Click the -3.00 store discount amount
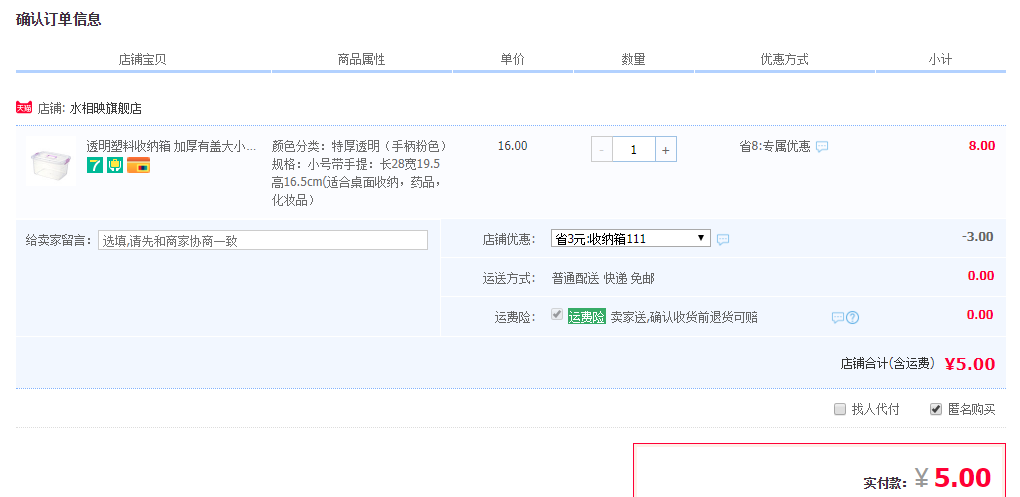1020x497 pixels. (x=978, y=236)
